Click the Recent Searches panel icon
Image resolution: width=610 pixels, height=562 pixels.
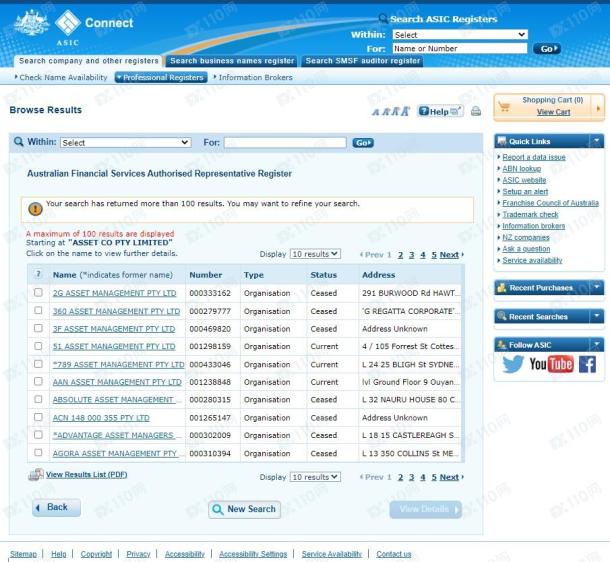pos(502,316)
